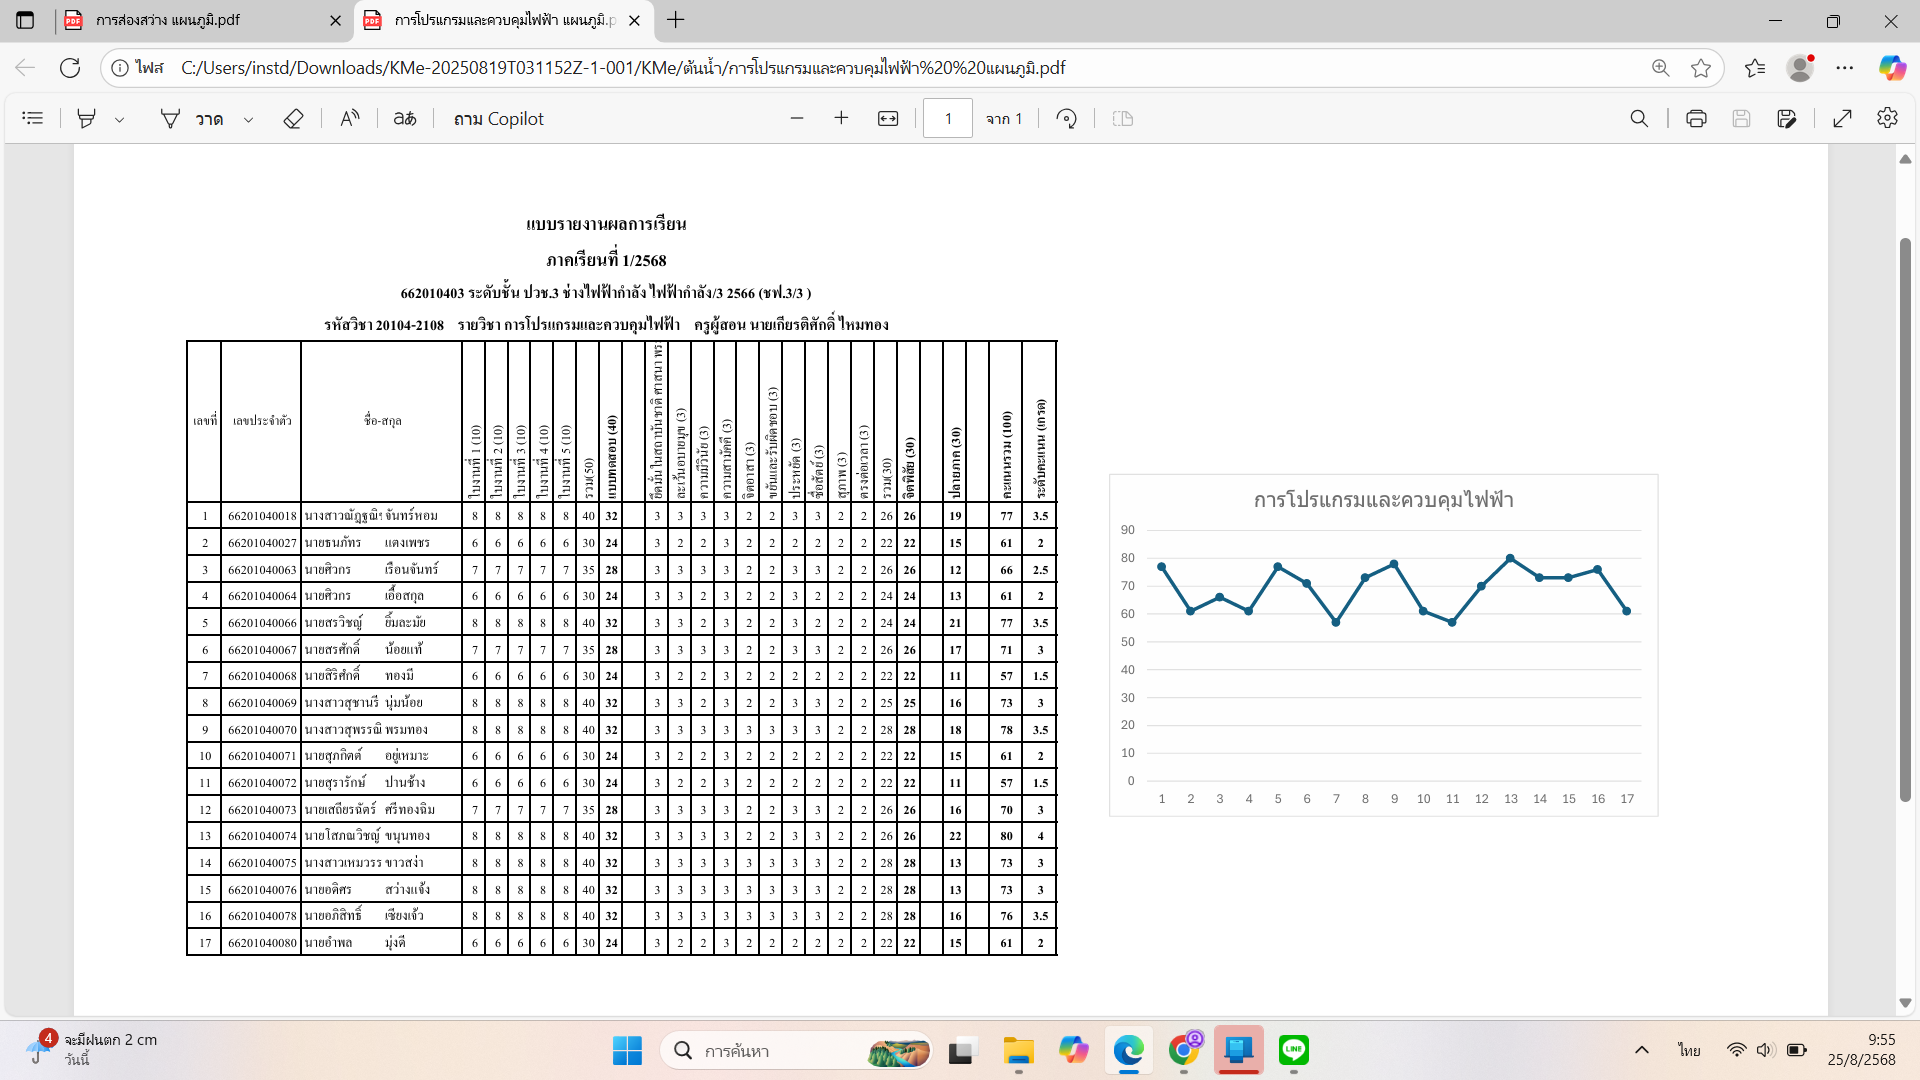Click the address bar URL

click(623, 68)
